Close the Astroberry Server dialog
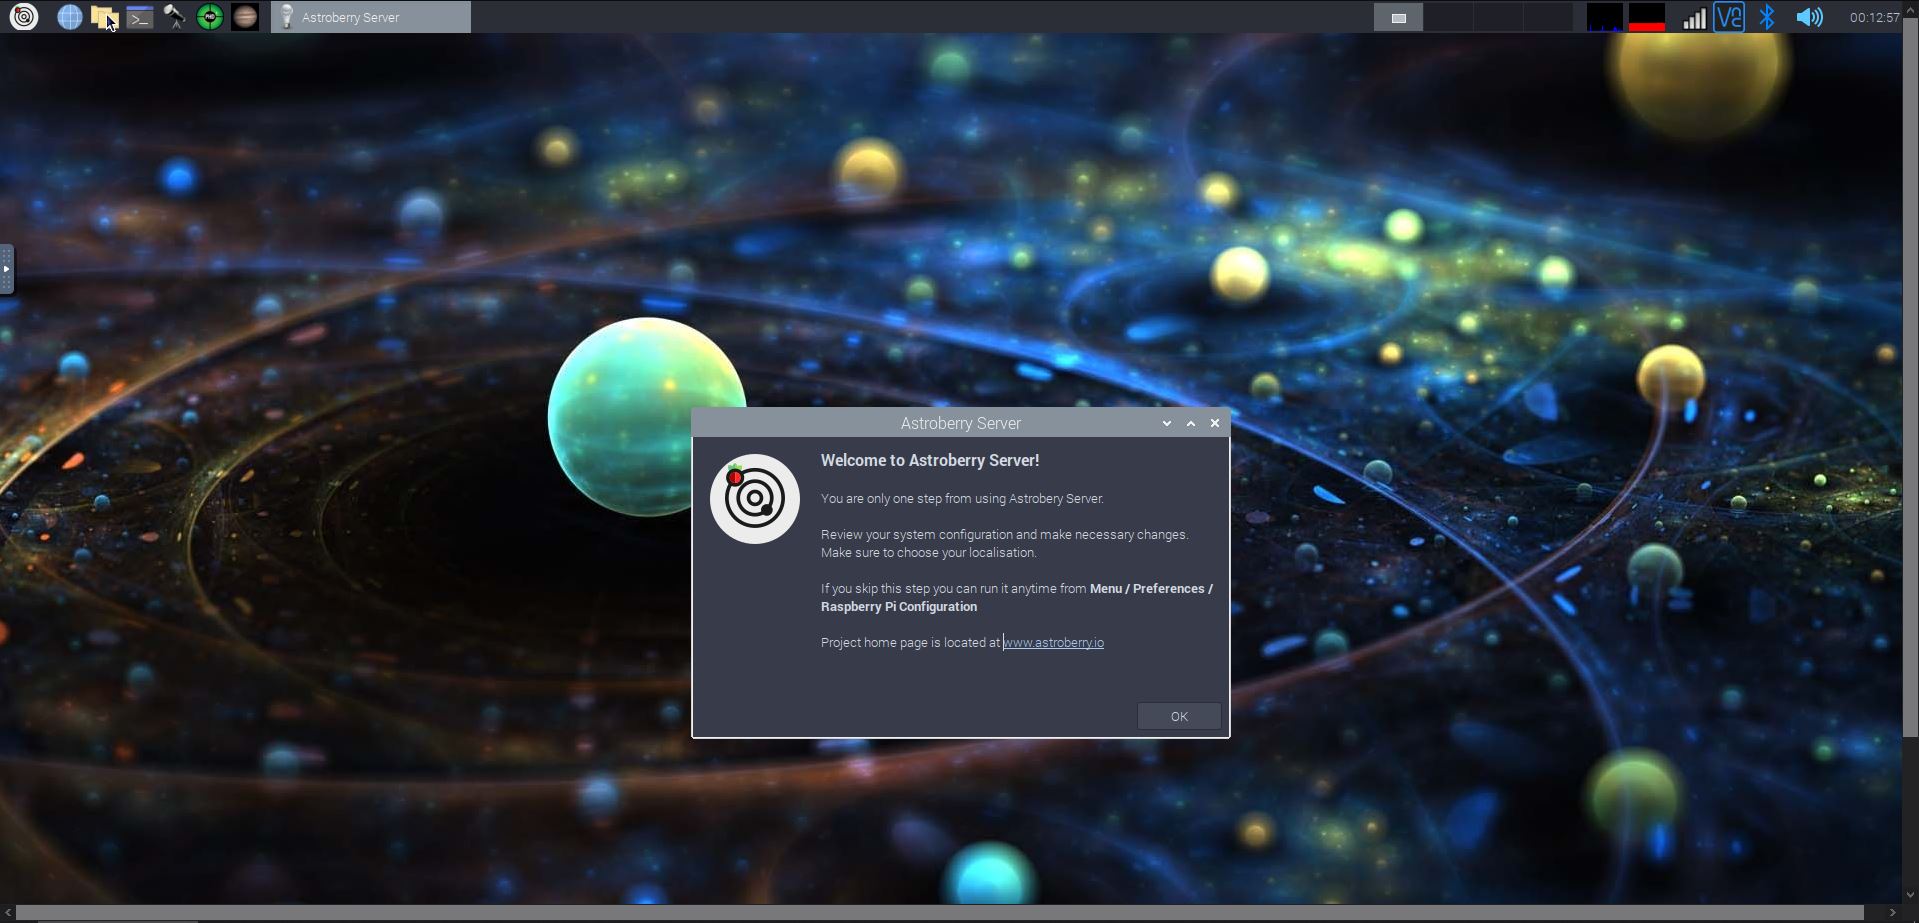Screen dimensions: 1919x923 click(1215, 423)
